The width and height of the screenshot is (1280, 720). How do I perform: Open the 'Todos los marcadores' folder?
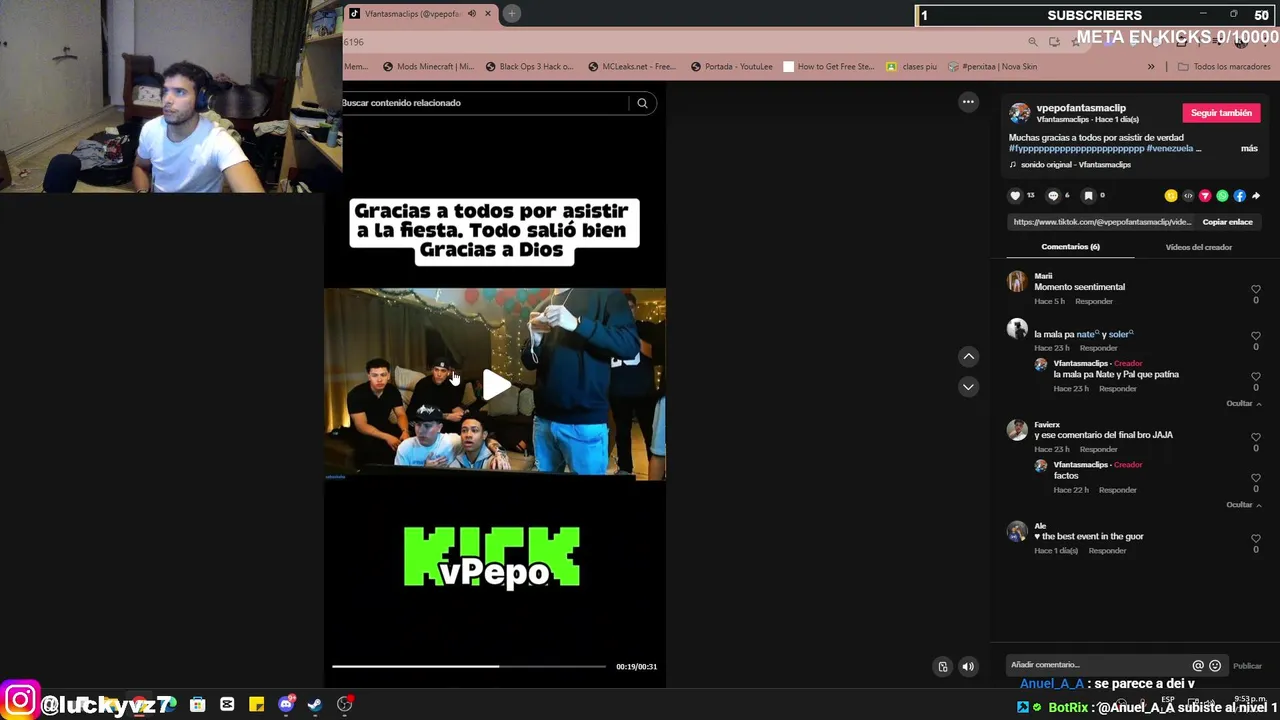(x=1224, y=67)
